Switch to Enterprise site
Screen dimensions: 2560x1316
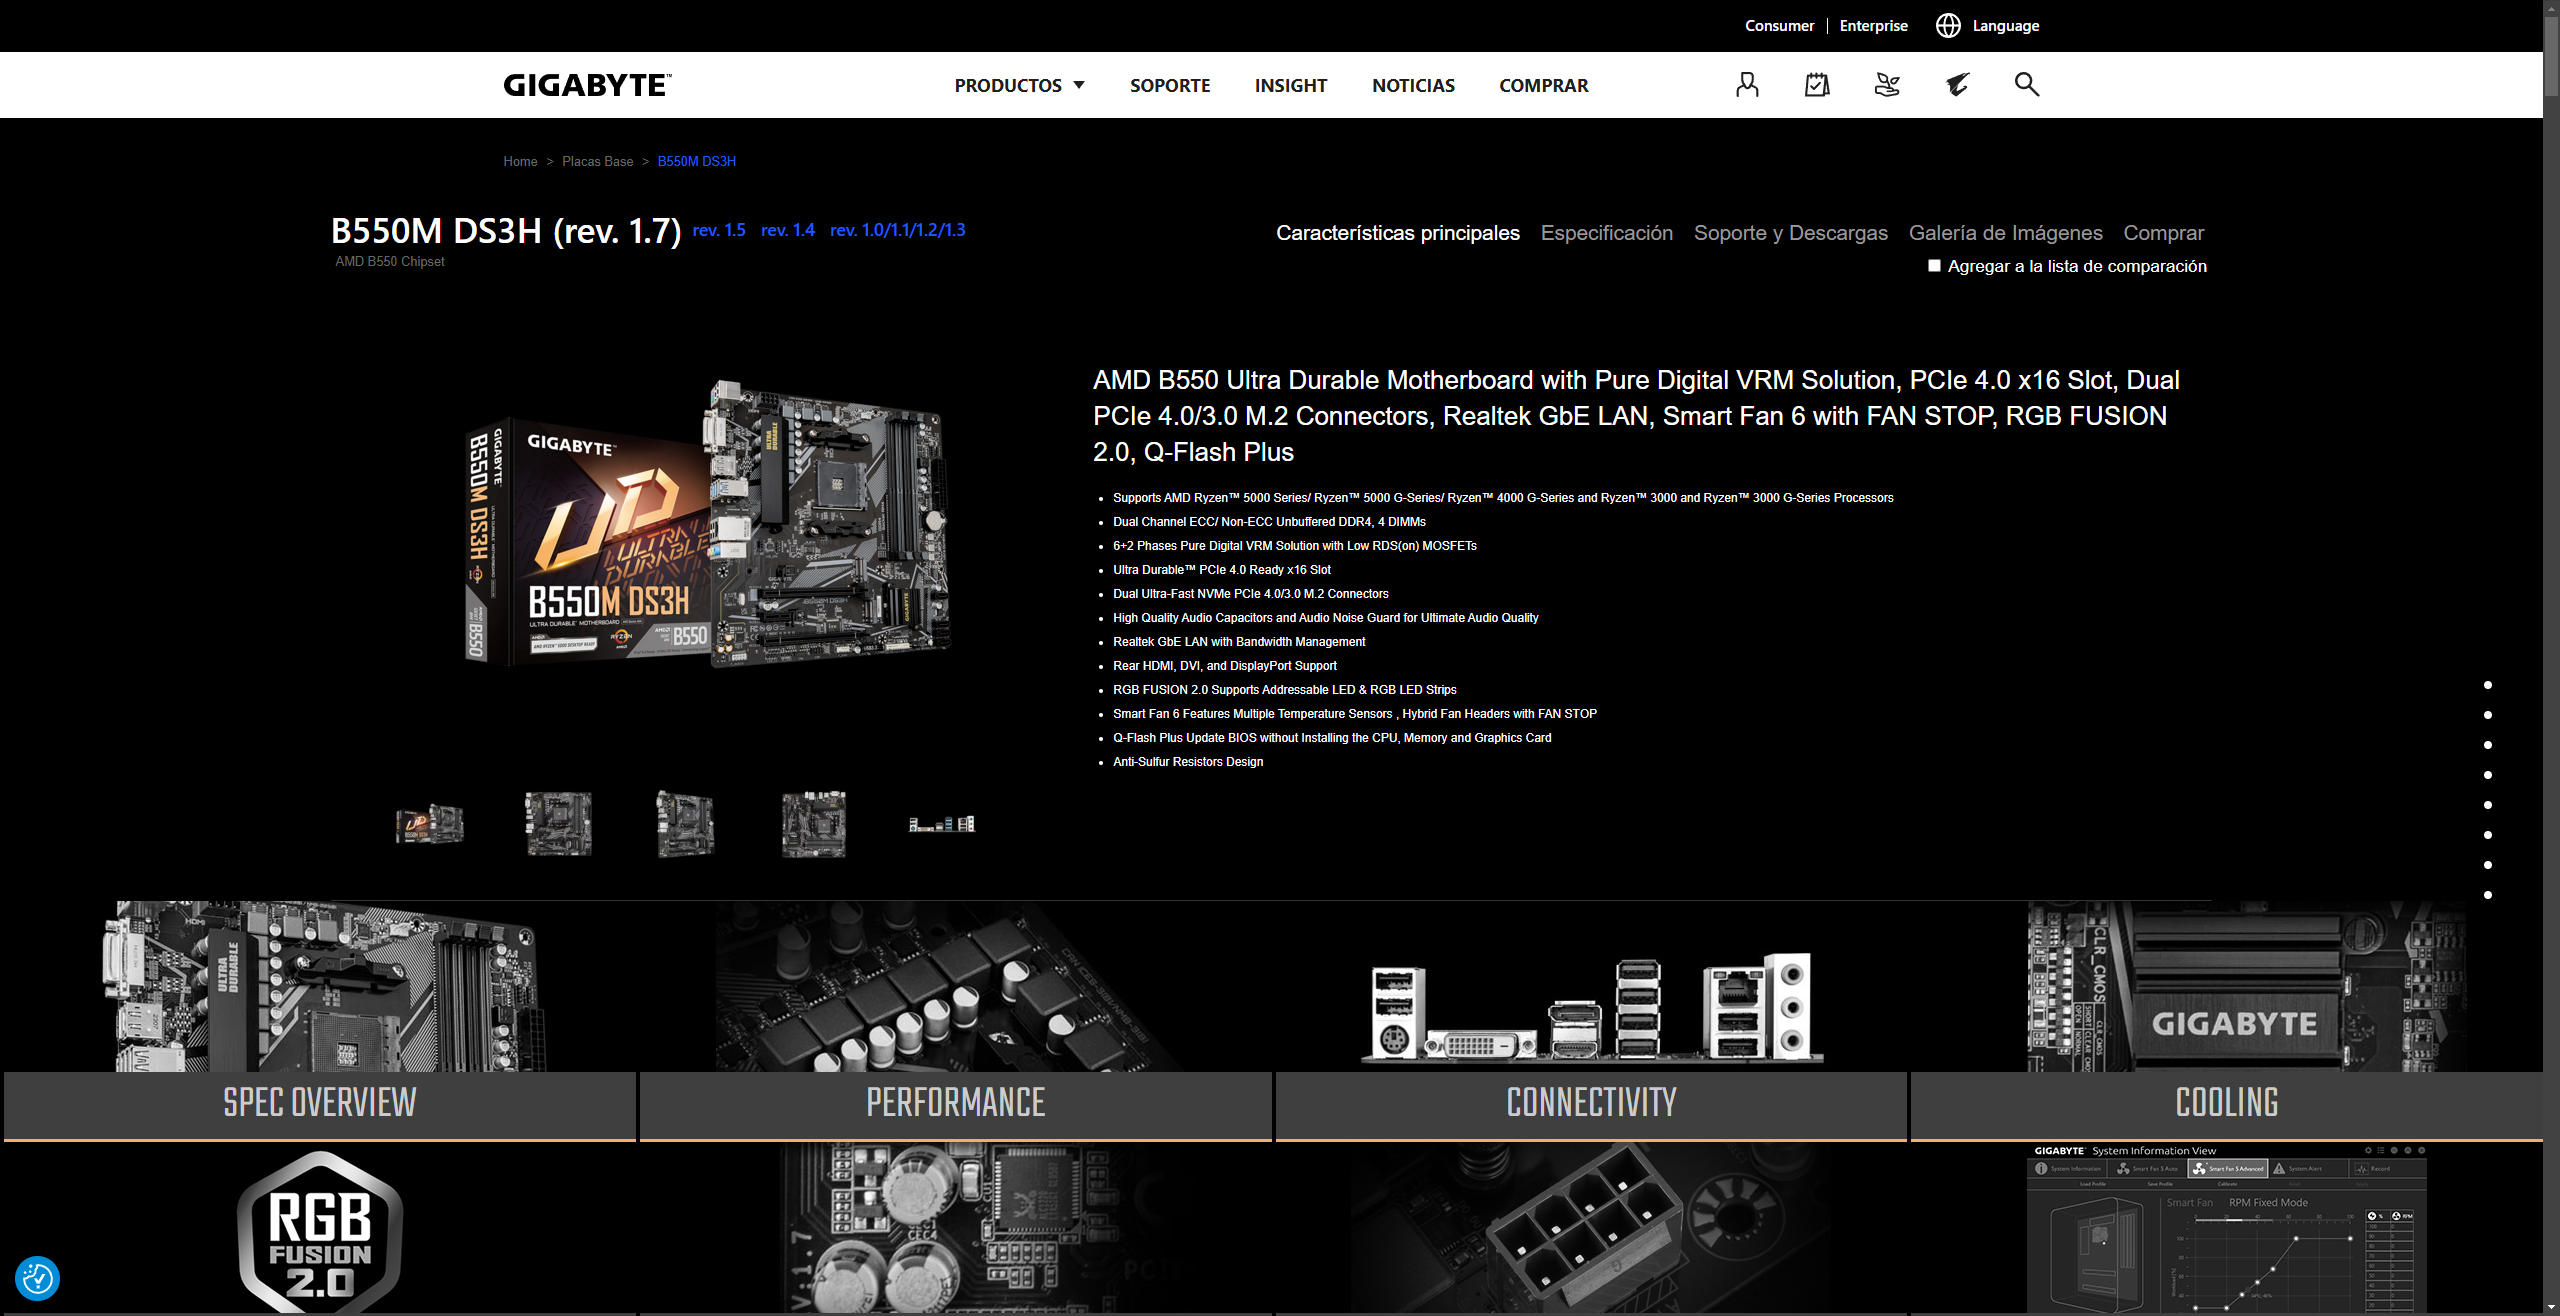coord(1873,26)
